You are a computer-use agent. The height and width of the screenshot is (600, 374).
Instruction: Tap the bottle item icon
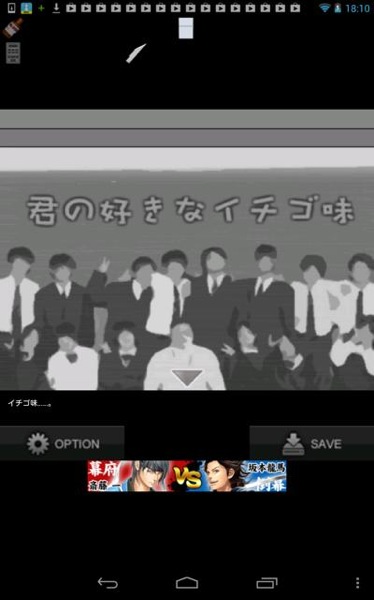click(x=13, y=28)
